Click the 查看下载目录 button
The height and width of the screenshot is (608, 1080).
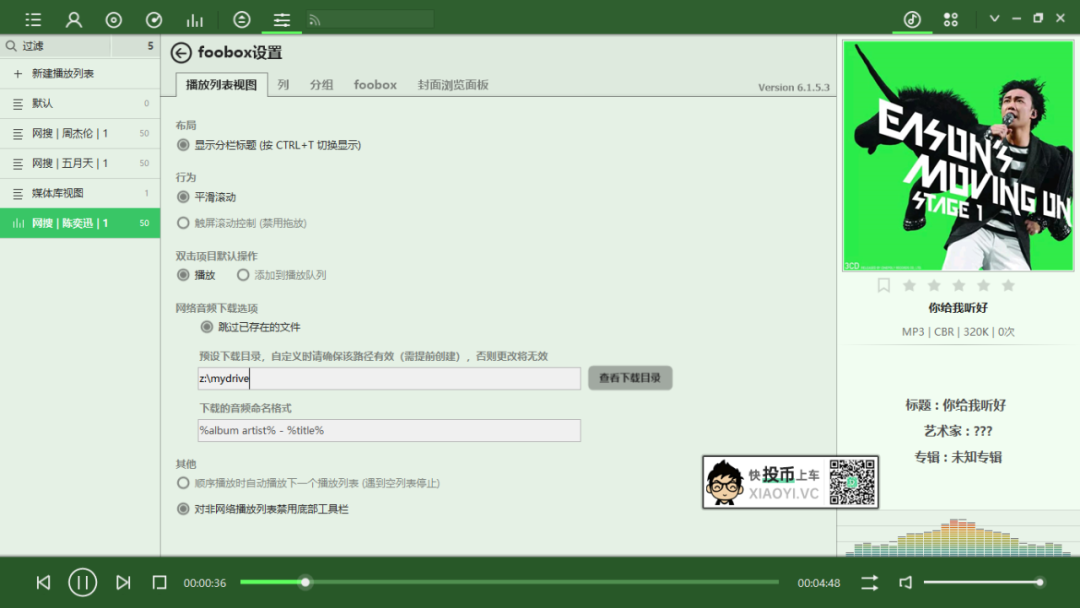point(630,377)
